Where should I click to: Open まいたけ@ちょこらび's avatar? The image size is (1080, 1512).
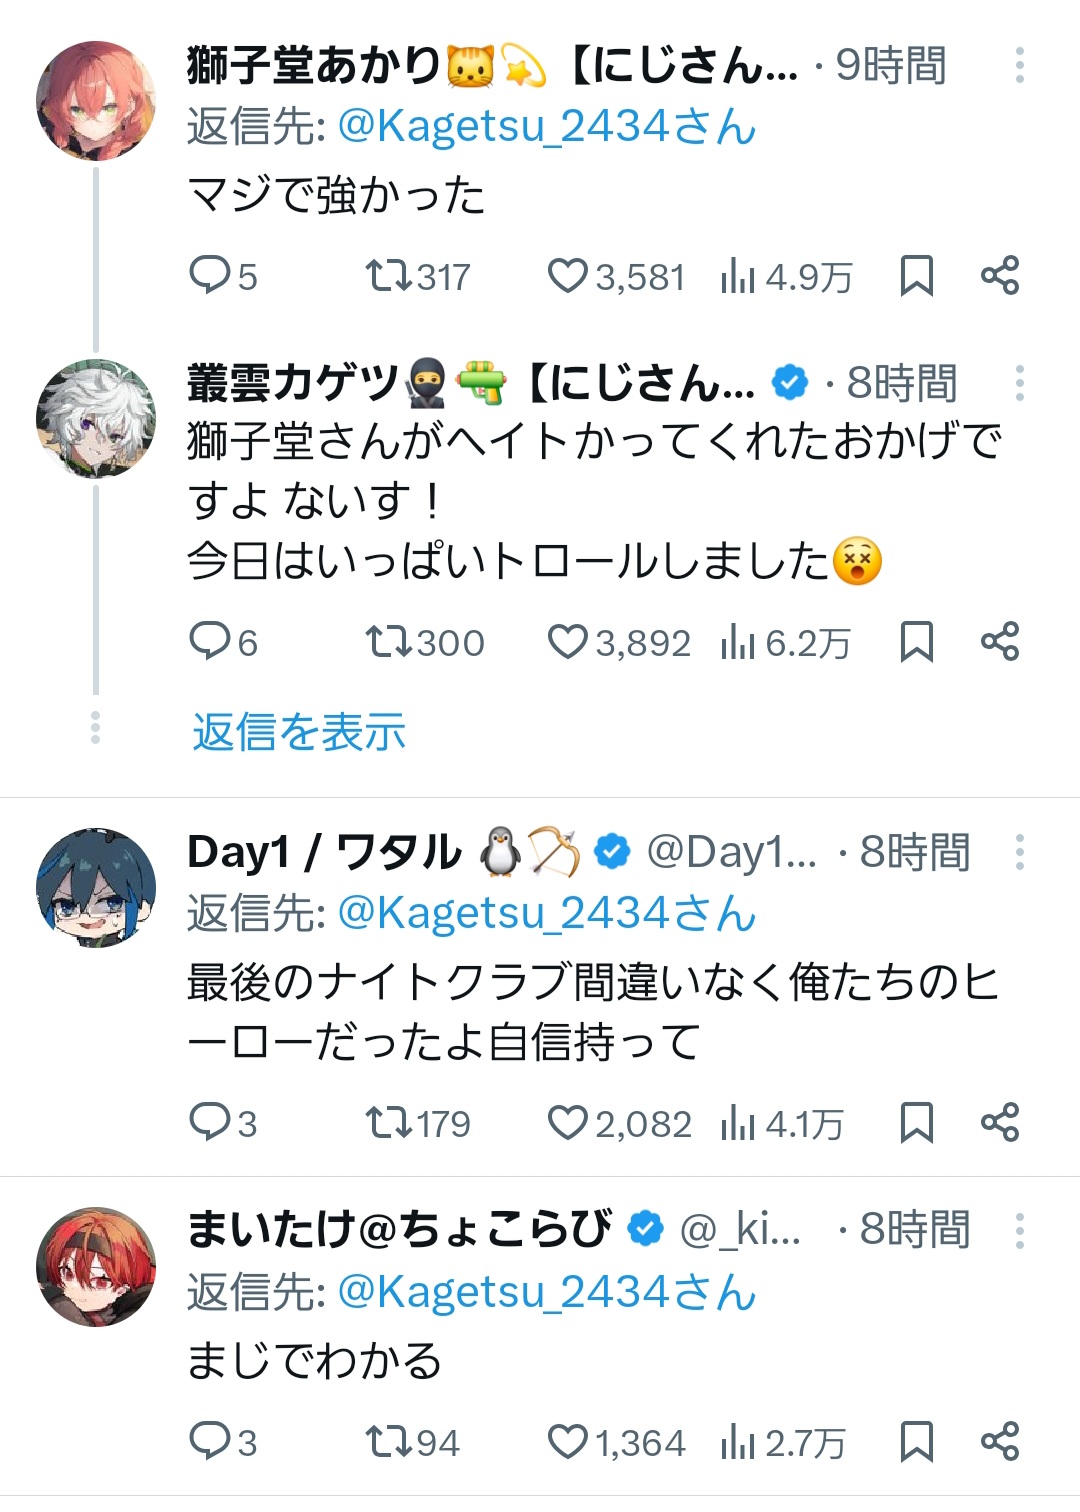pos(96,1266)
